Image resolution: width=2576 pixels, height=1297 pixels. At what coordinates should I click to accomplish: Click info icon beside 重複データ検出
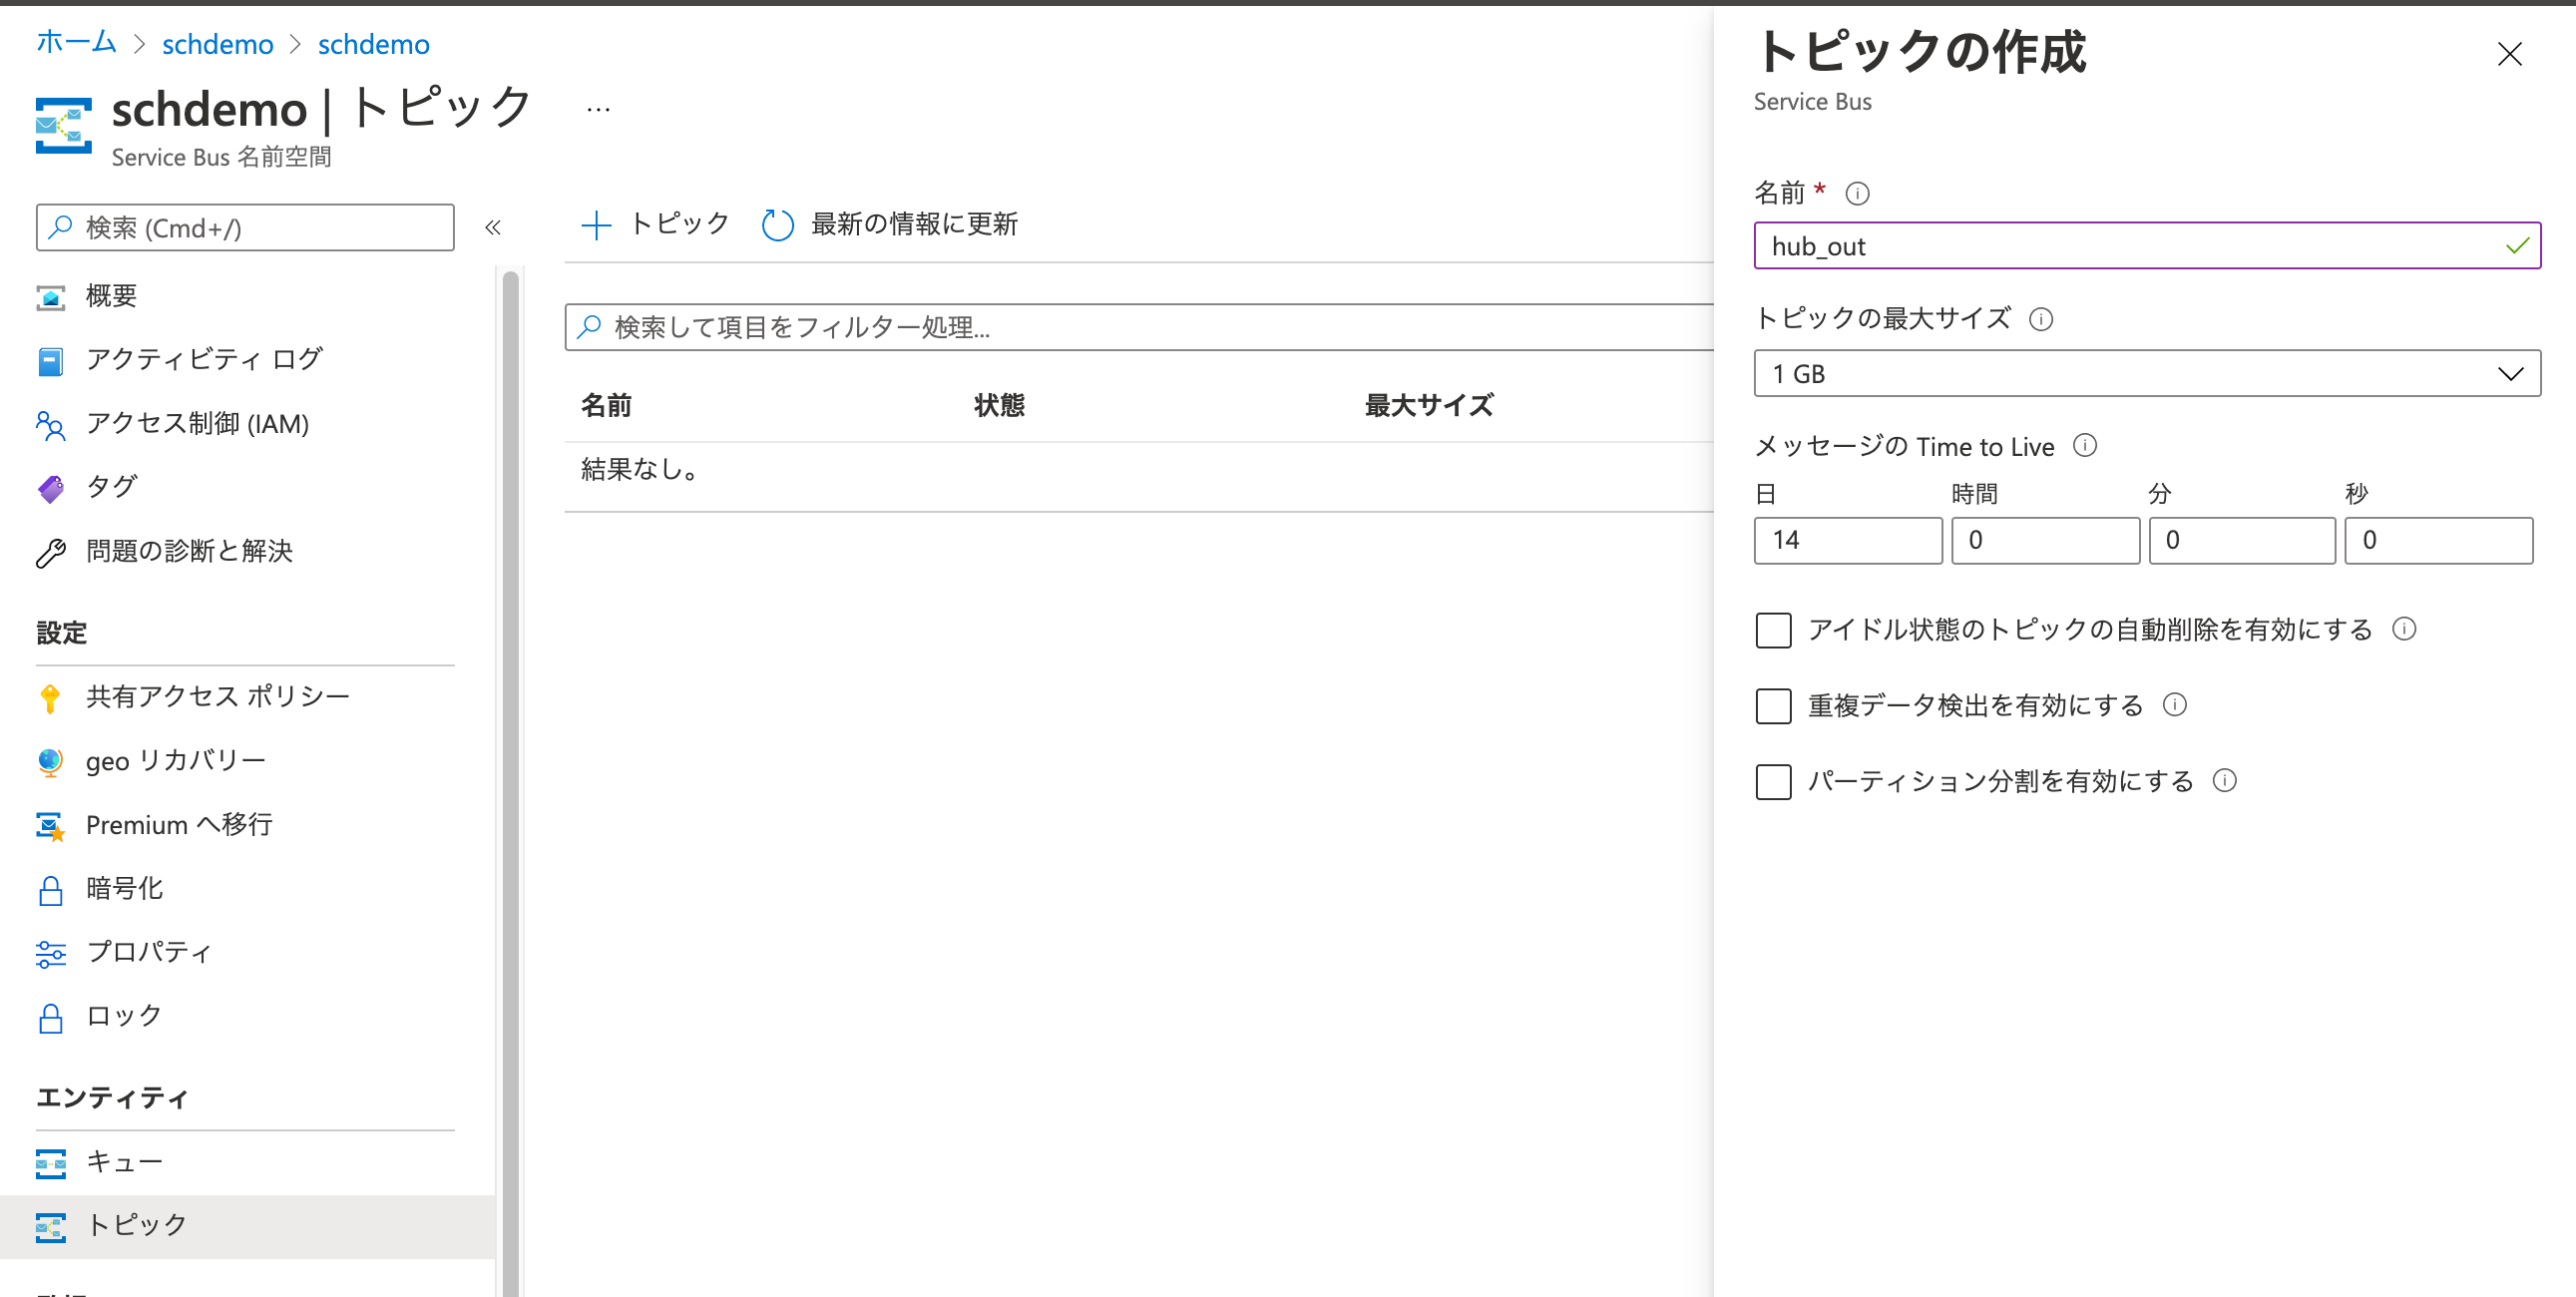tap(2174, 705)
